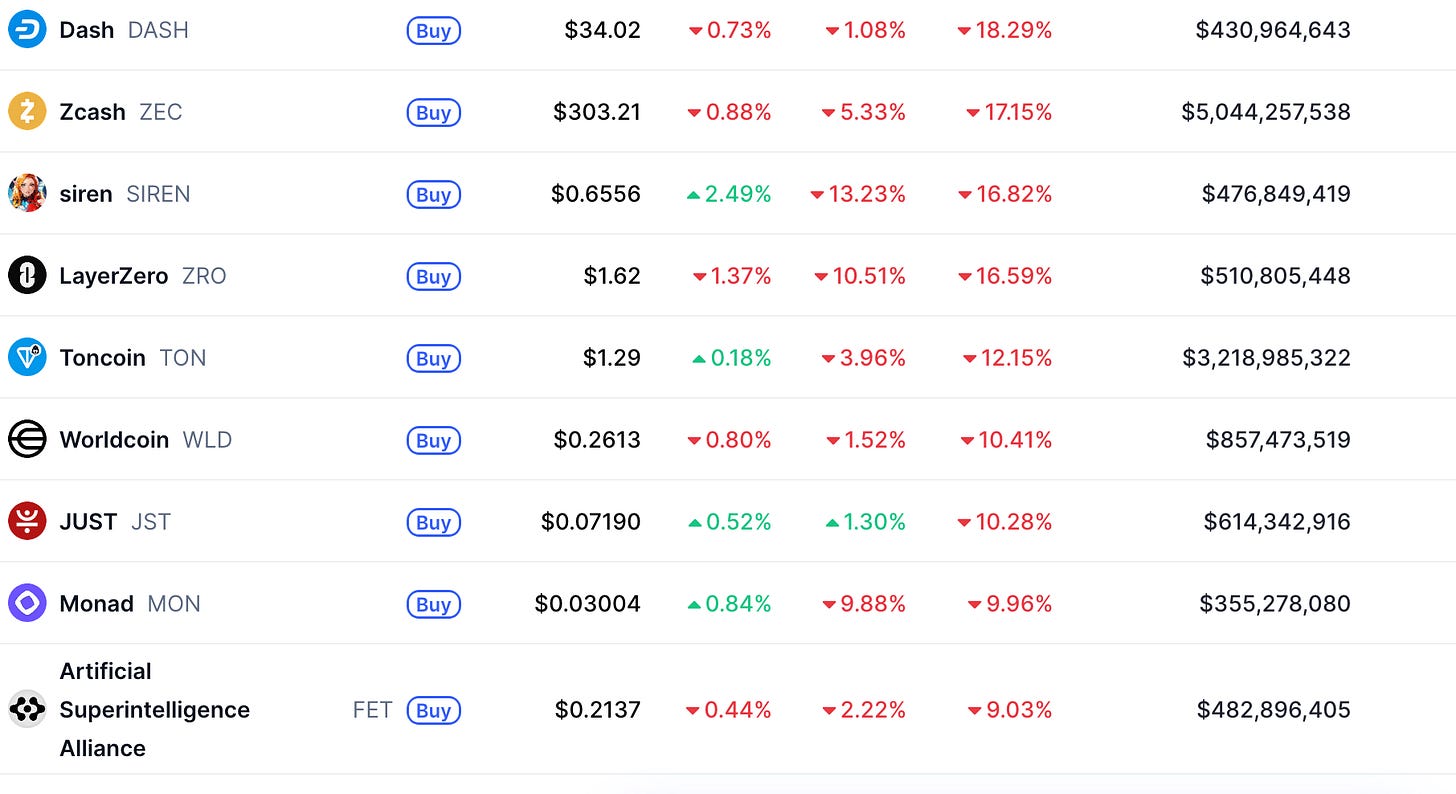Open the Monad coin name link
The width and height of the screenshot is (1456, 794).
[96, 603]
